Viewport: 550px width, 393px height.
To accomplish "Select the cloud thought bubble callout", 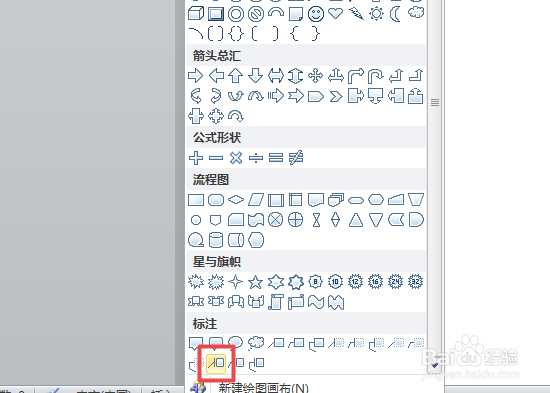I will pyautogui.click(x=256, y=343).
